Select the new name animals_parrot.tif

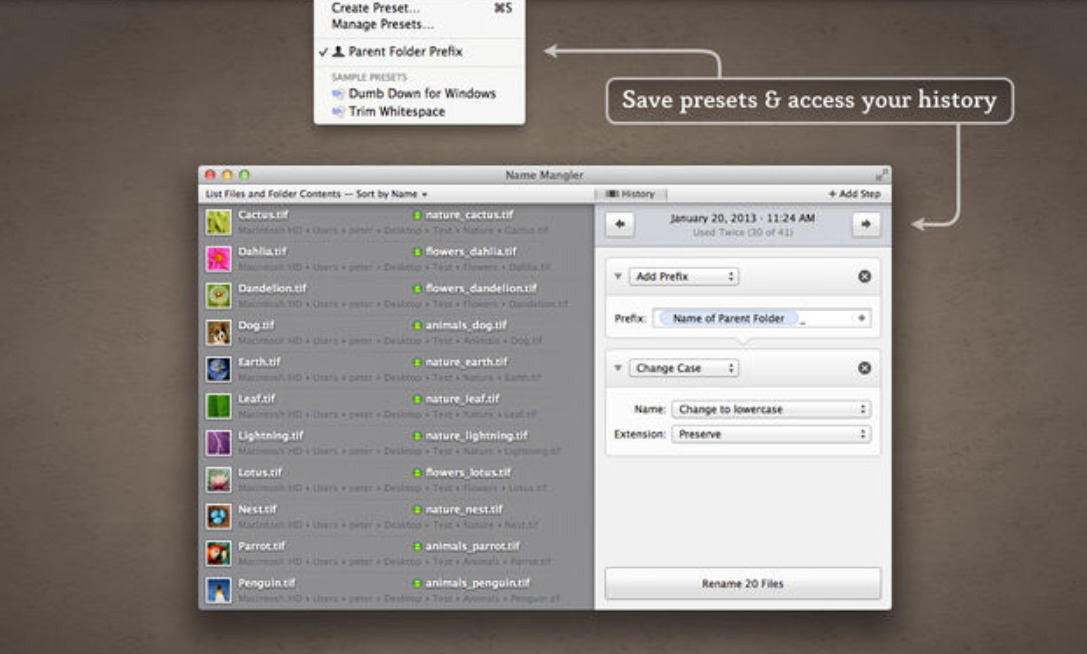pos(472,546)
